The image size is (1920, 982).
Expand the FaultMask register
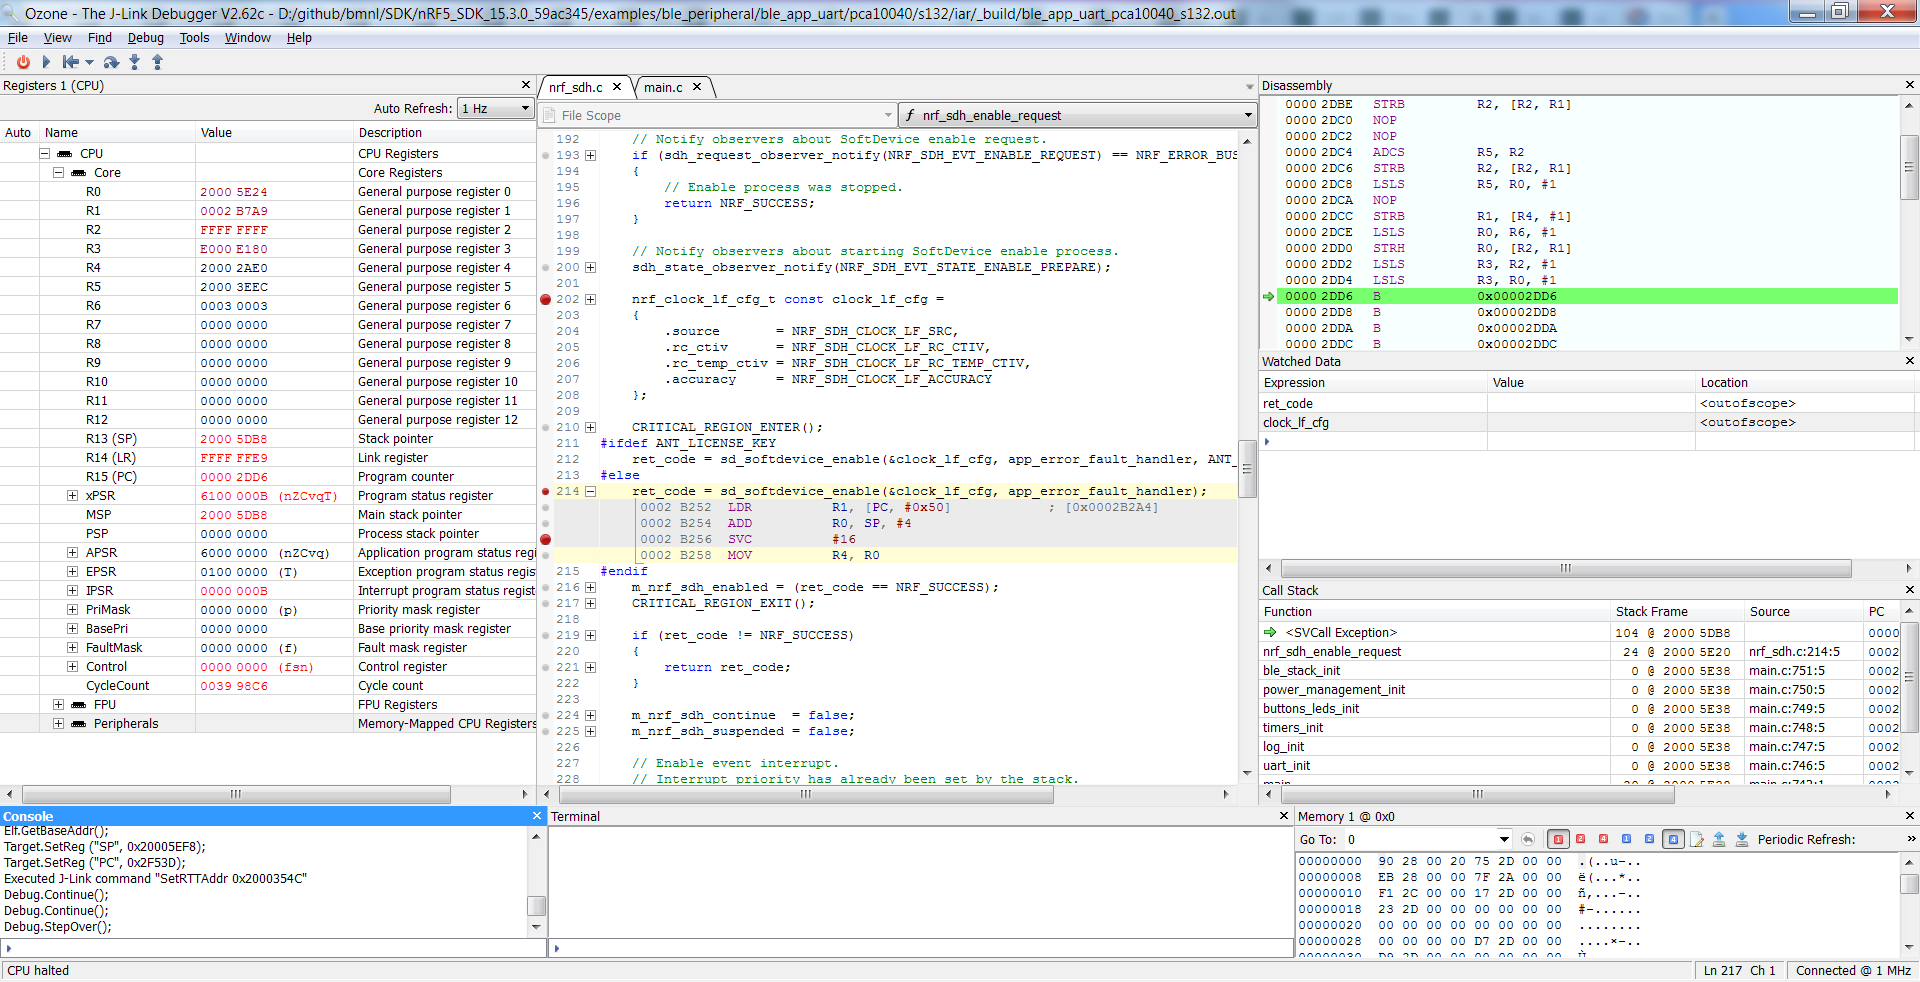click(x=72, y=648)
